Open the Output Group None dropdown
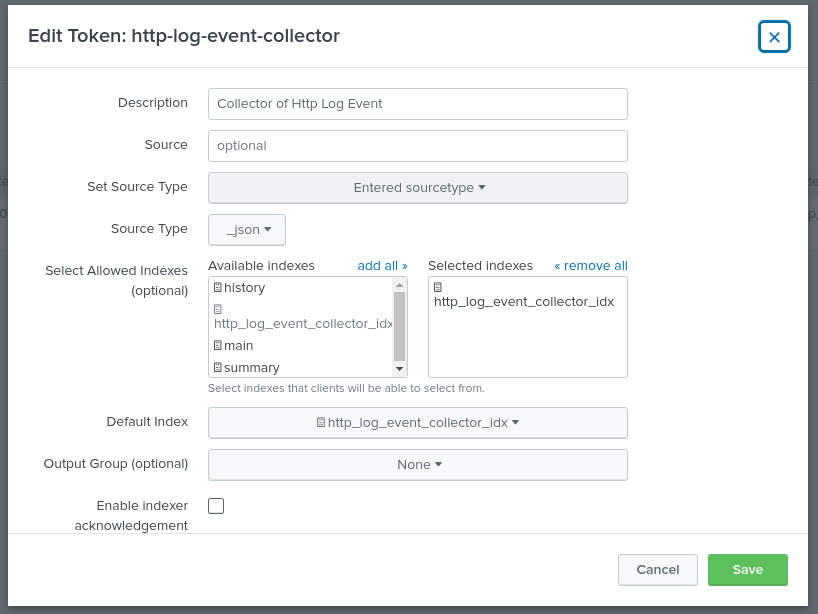This screenshot has height=614, width=818. coord(418,465)
